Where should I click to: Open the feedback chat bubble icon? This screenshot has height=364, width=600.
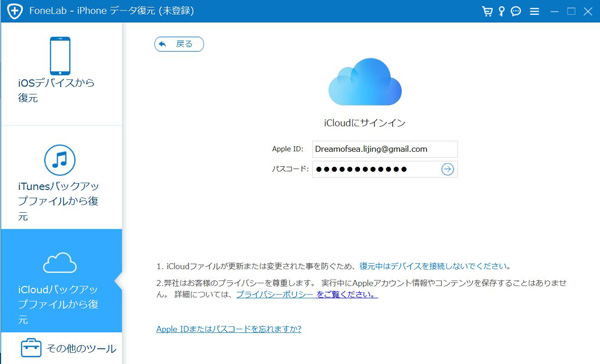pos(516,11)
